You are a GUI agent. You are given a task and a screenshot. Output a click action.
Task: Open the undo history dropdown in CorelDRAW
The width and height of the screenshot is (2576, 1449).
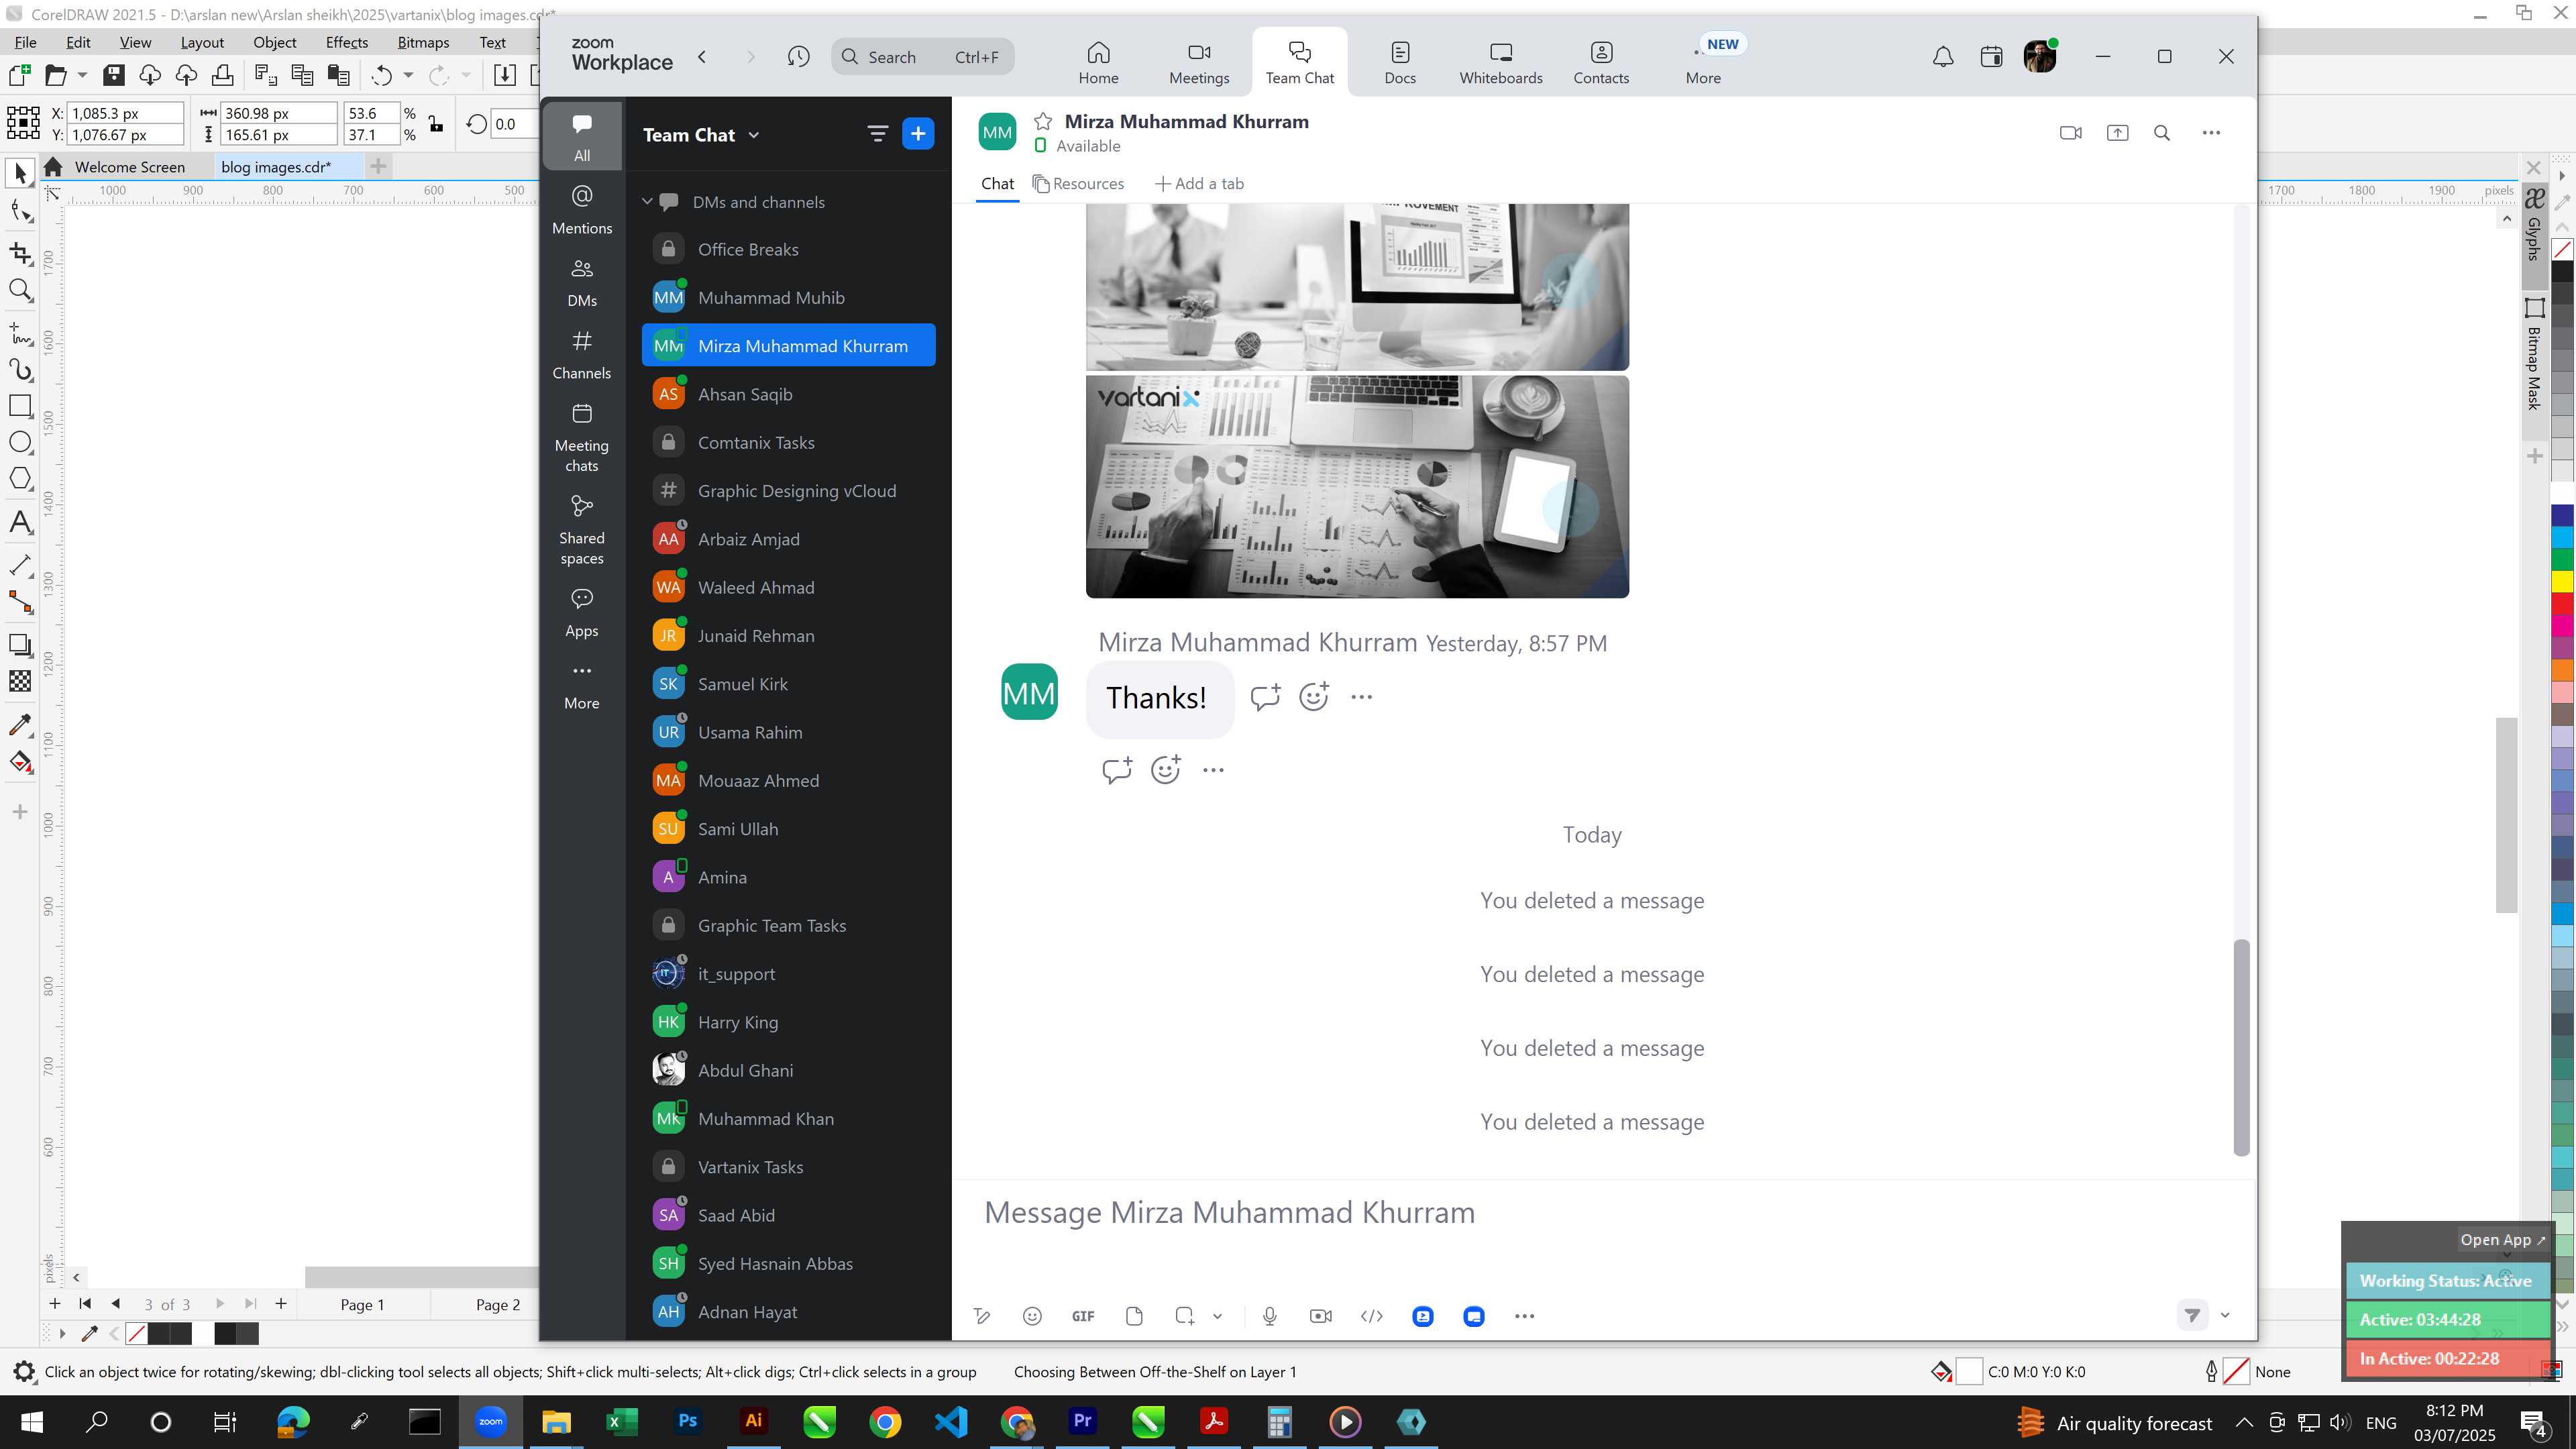[408, 75]
